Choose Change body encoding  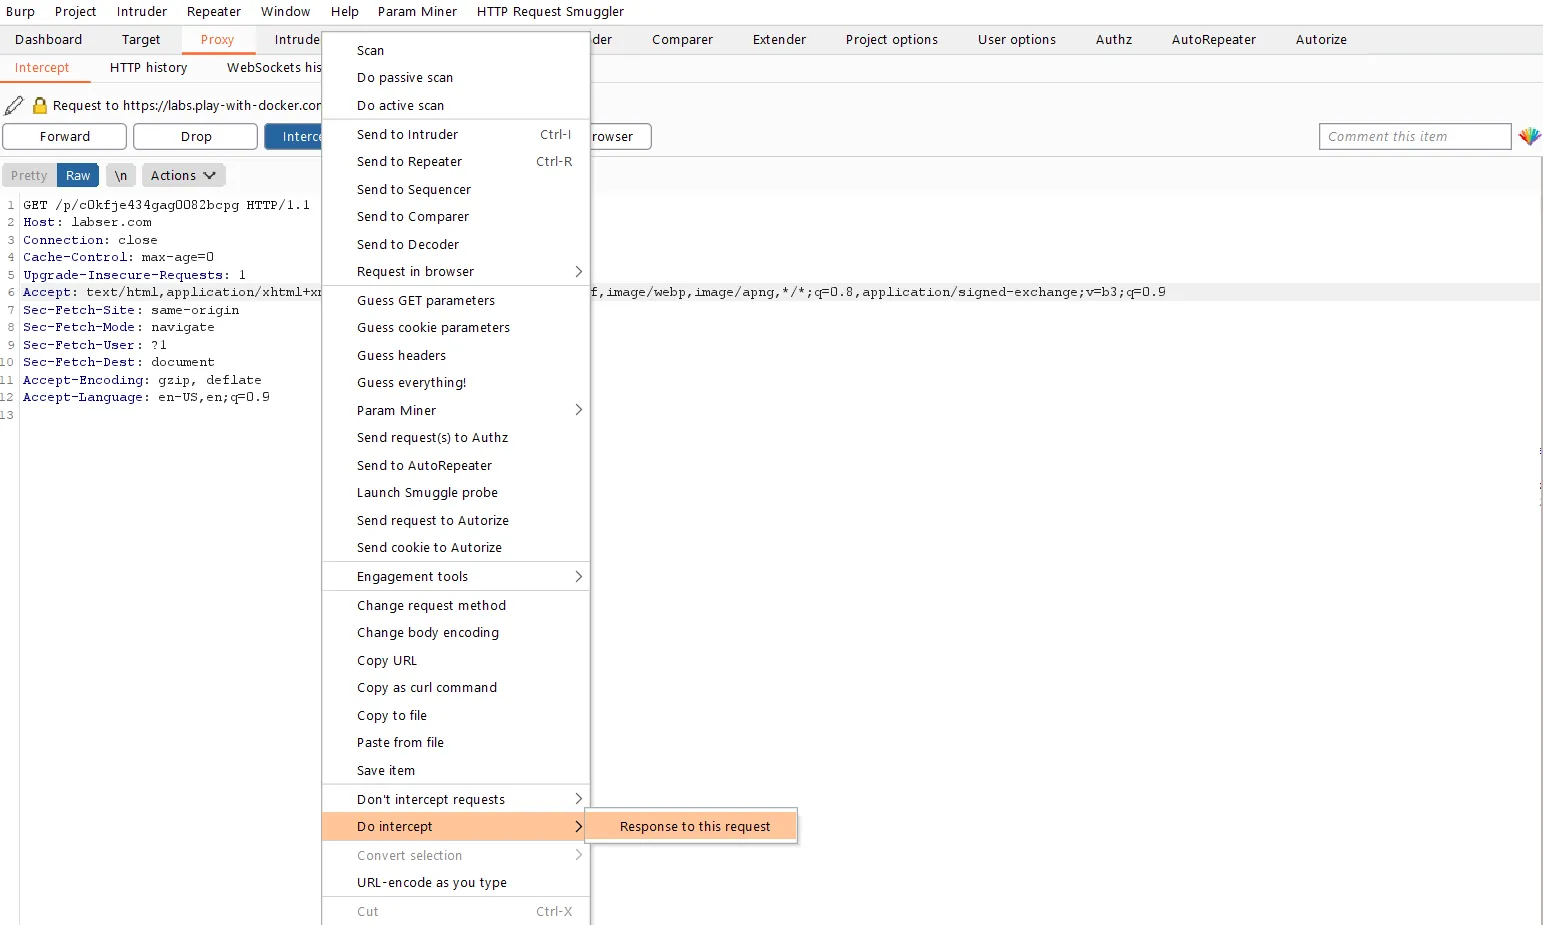point(456,633)
